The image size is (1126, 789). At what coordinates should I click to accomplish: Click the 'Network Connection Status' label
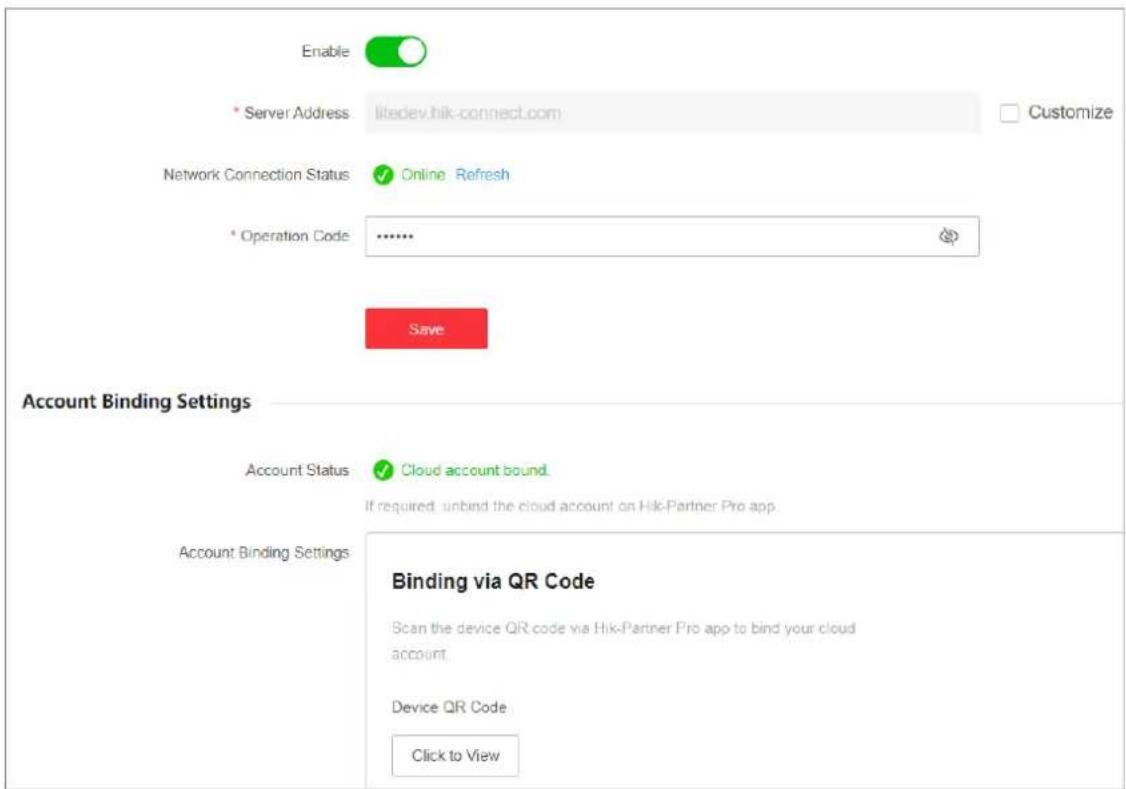(x=256, y=174)
